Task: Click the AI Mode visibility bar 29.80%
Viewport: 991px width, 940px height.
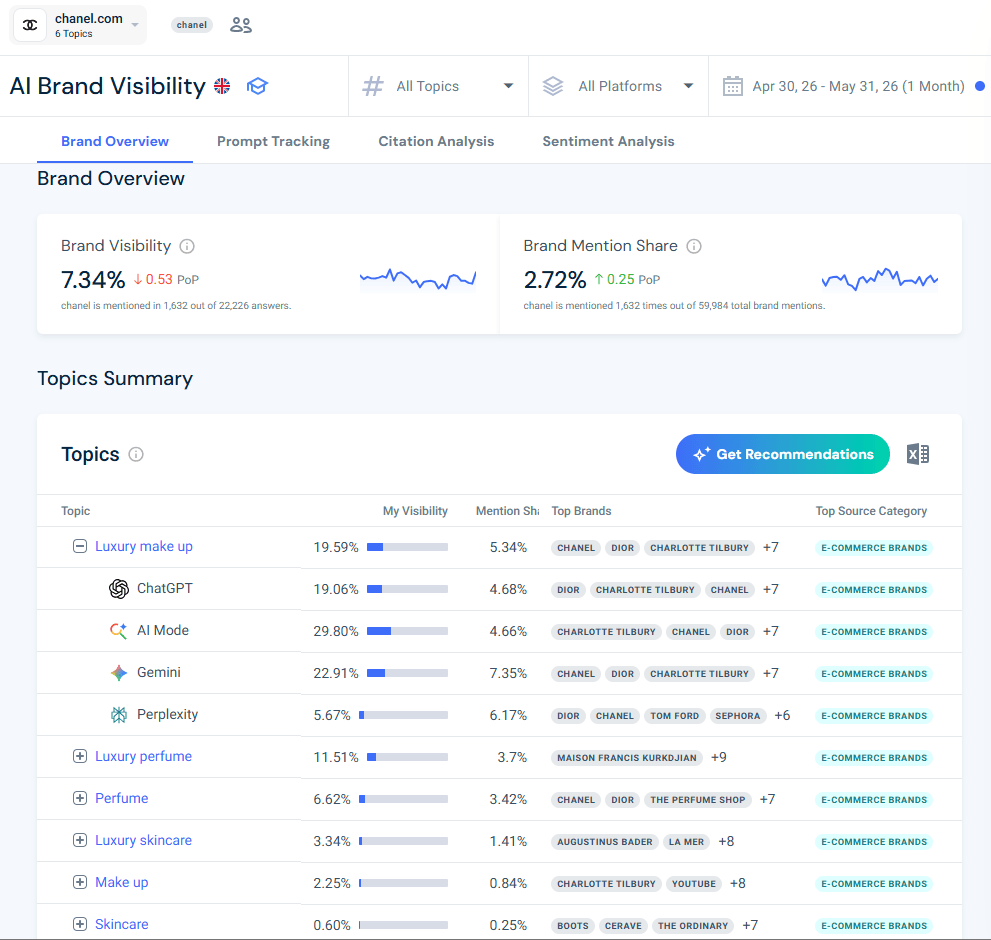Action: pyautogui.click(x=407, y=631)
